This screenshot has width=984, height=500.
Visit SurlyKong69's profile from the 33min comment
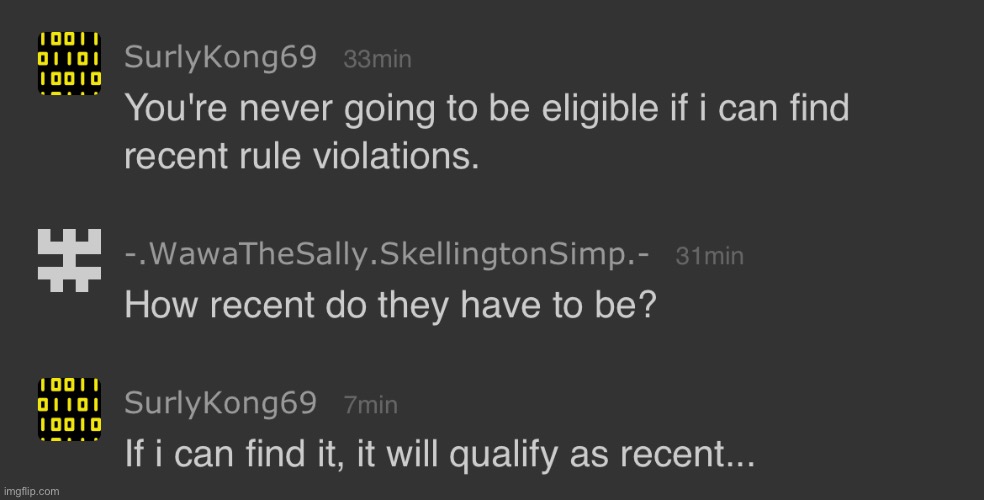click(x=220, y=58)
